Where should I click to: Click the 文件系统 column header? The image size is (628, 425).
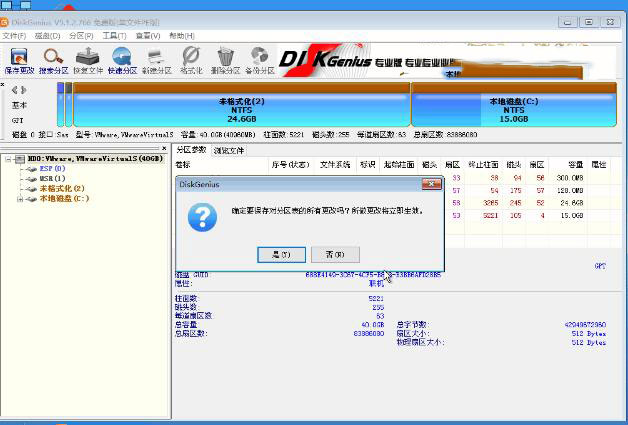[x=335, y=164]
